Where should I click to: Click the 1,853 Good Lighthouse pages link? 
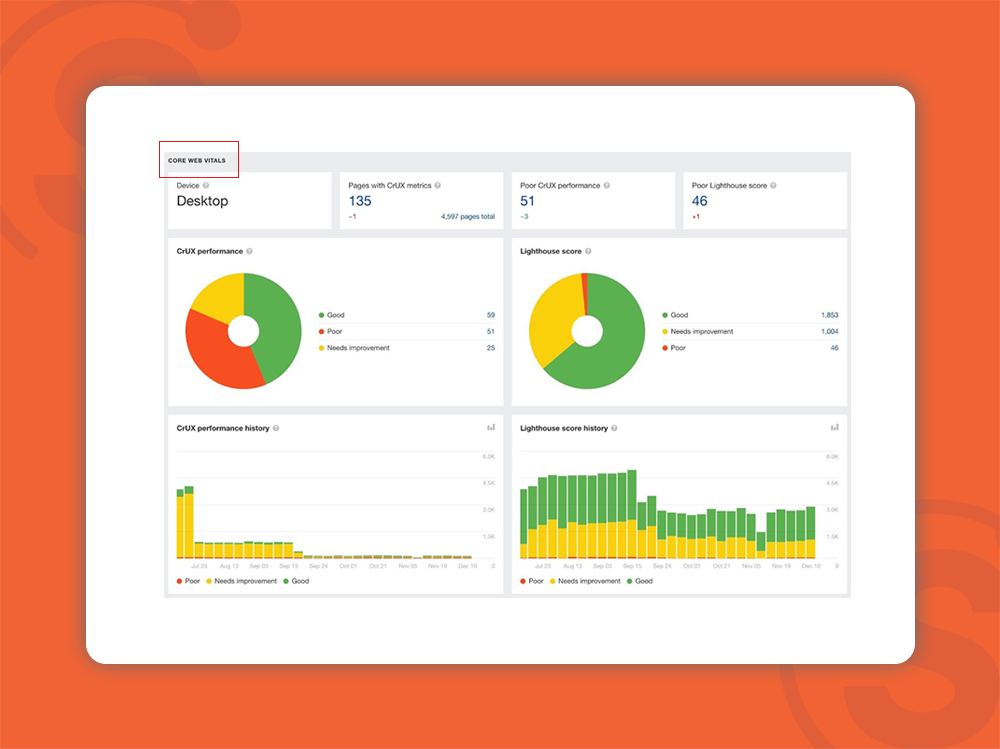(830, 315)
